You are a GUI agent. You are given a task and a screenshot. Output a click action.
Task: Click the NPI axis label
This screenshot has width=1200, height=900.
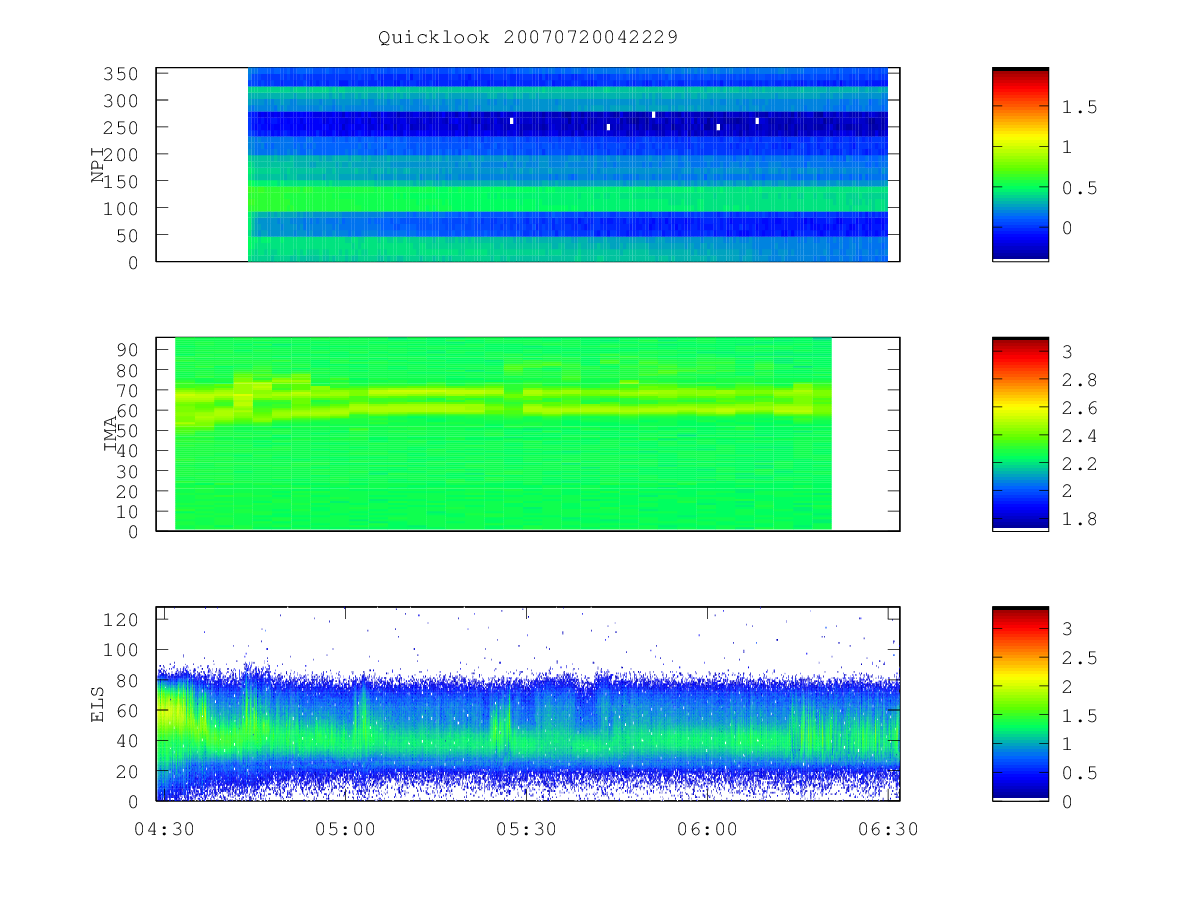[98, 165]
